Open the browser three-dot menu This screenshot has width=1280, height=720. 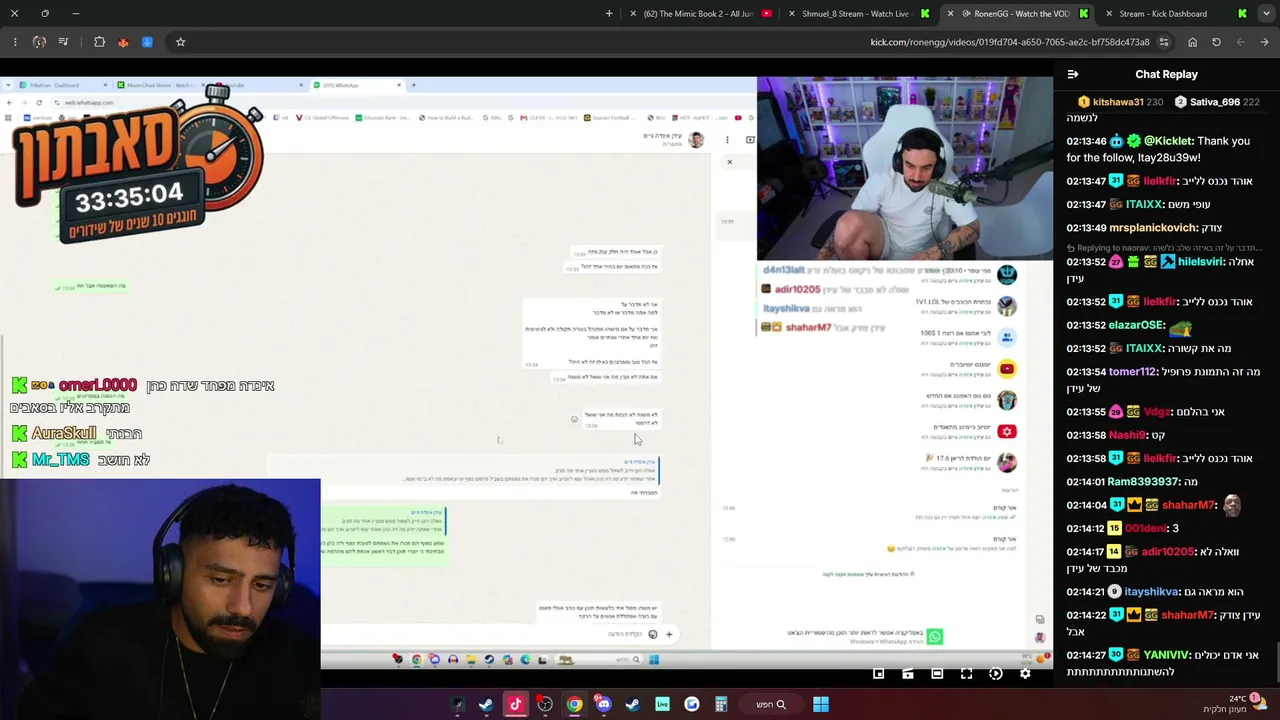pyautogui.click(x=15, y=42)
